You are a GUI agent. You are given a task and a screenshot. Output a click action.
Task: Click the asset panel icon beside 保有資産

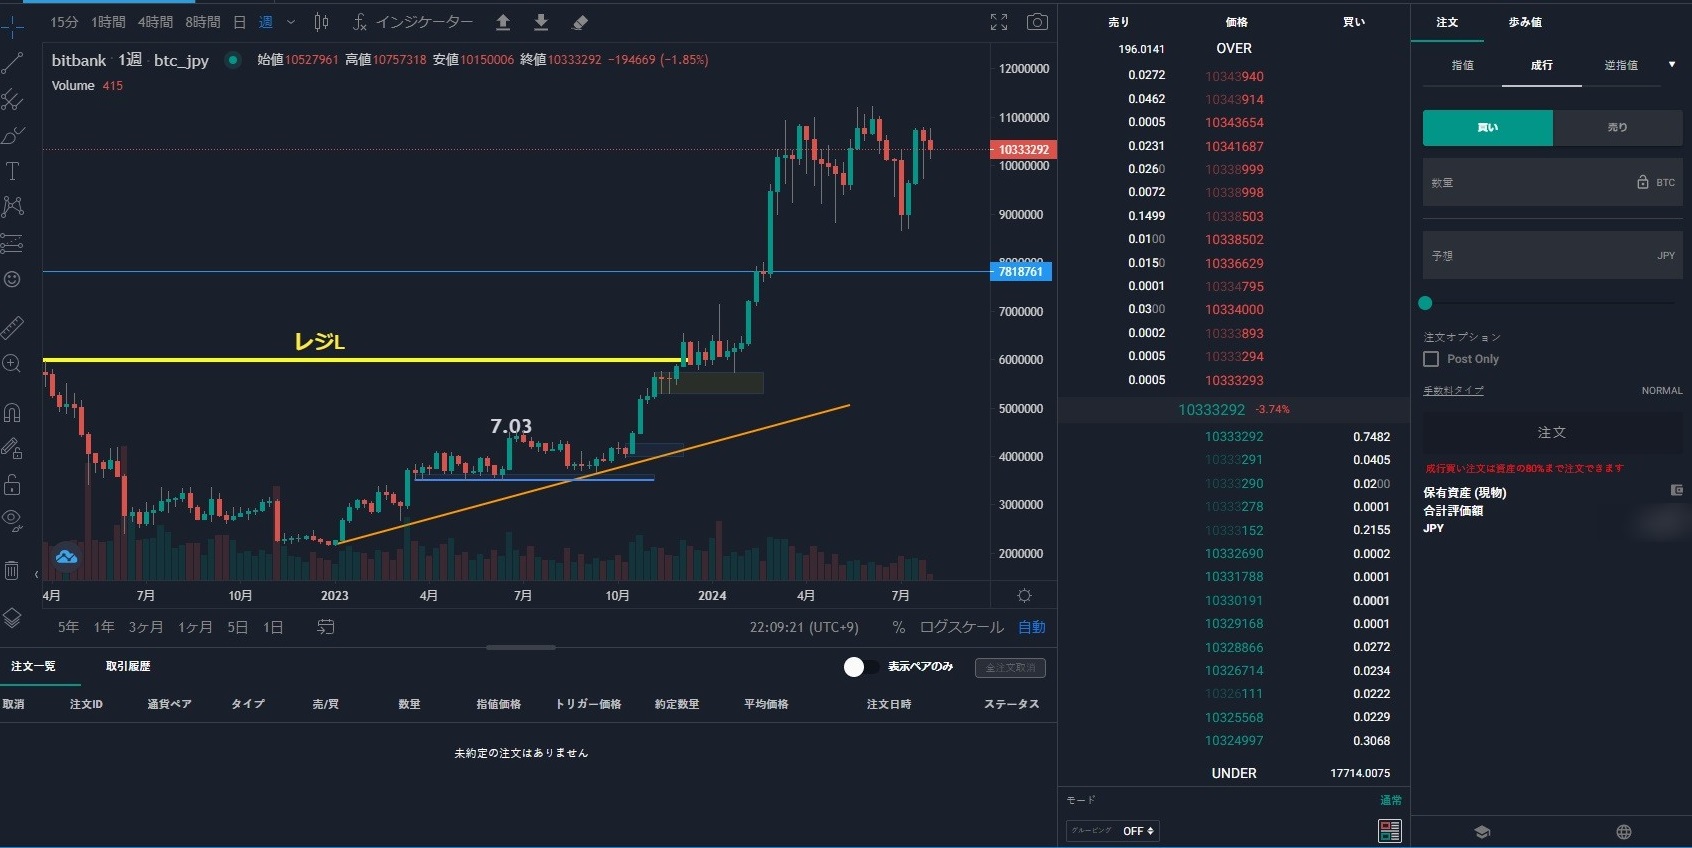click(x=1677, y=490)
